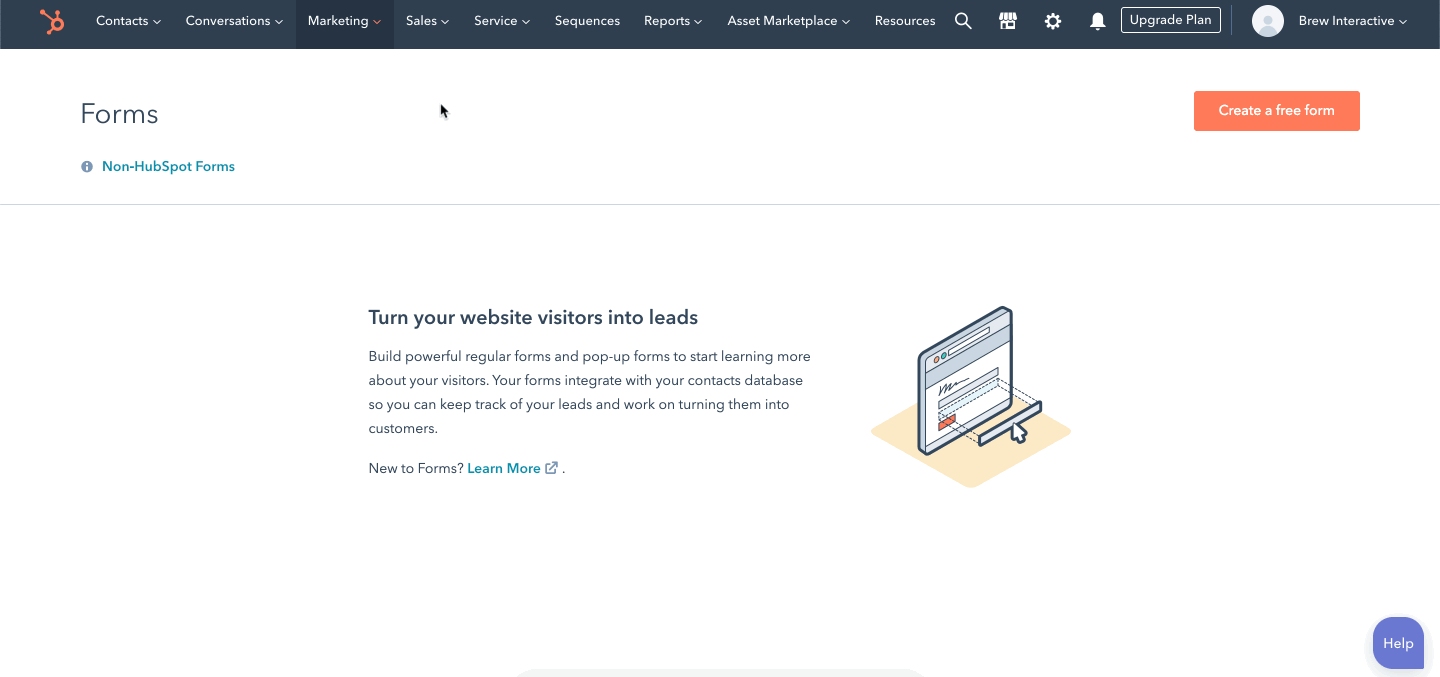
Task: Click the external link icon after Learn More
Action: click(x=551, y=467)
